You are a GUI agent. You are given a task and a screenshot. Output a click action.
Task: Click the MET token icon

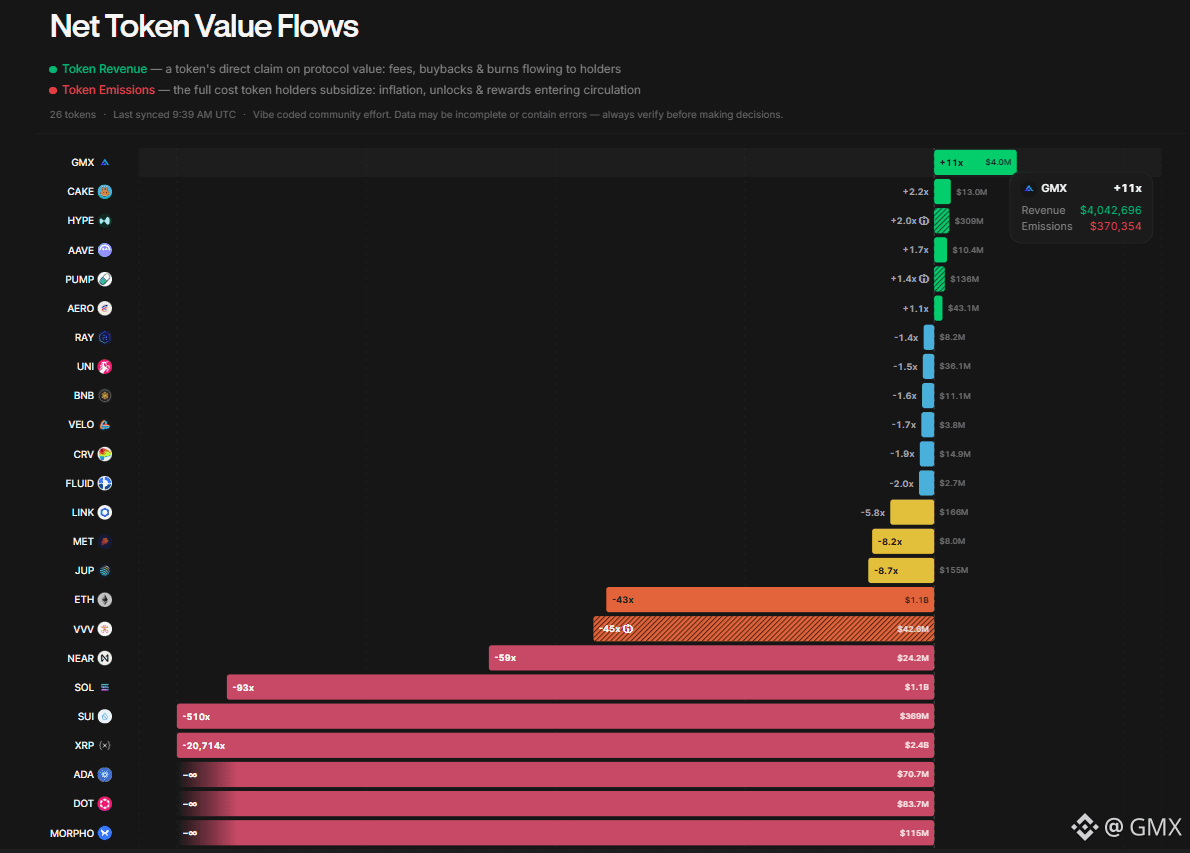pyautogui.click(x=105, y=541)
